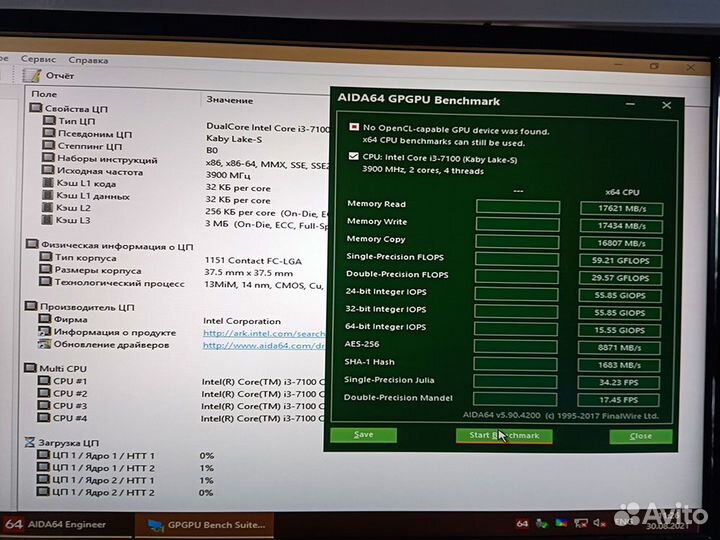Click the chip icon beside Кэш L1 данных

point(47,195)
